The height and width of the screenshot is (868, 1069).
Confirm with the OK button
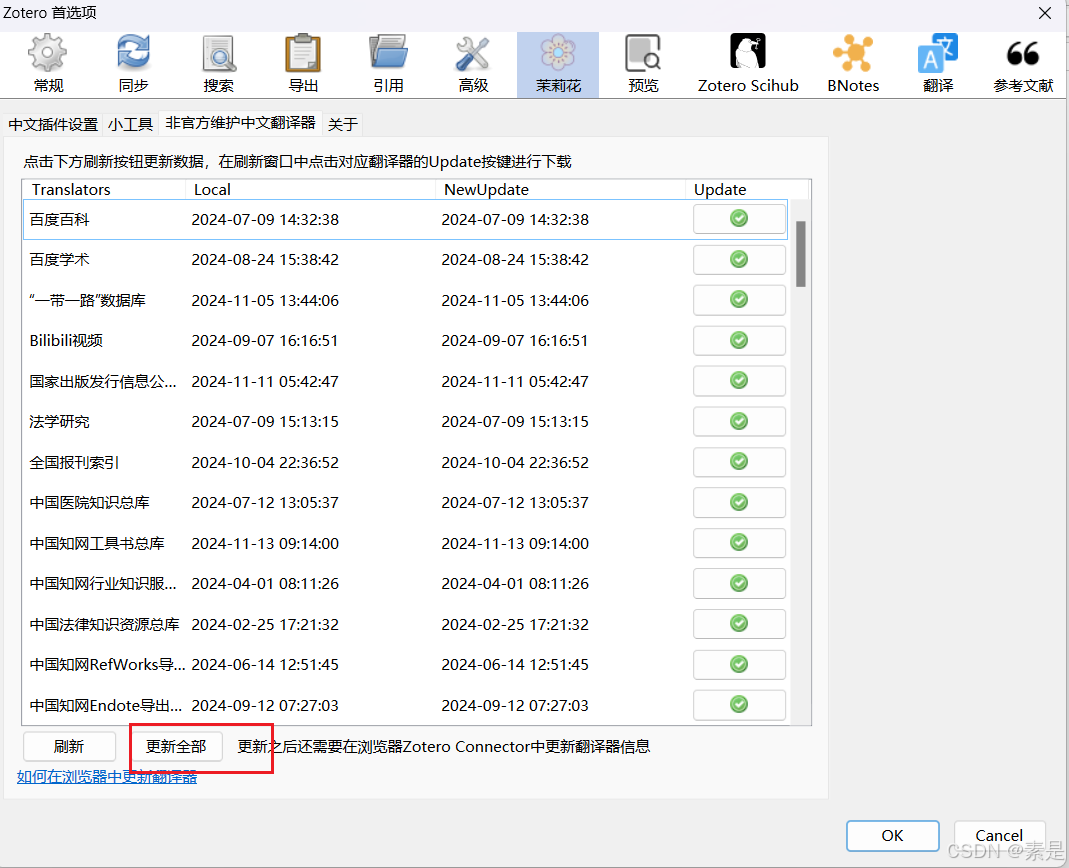892,836
